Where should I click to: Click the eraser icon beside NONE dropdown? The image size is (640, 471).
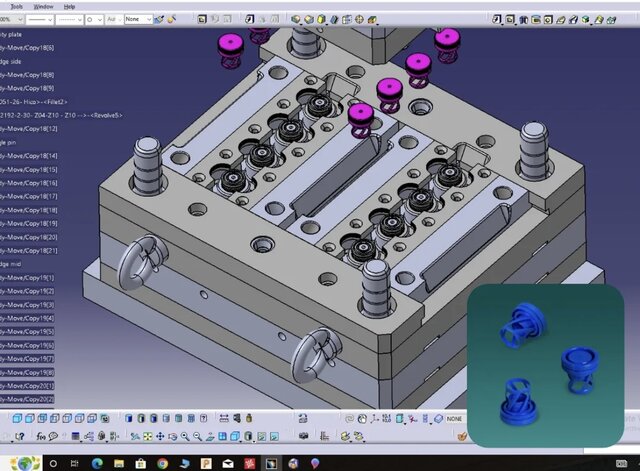[437, 419]
